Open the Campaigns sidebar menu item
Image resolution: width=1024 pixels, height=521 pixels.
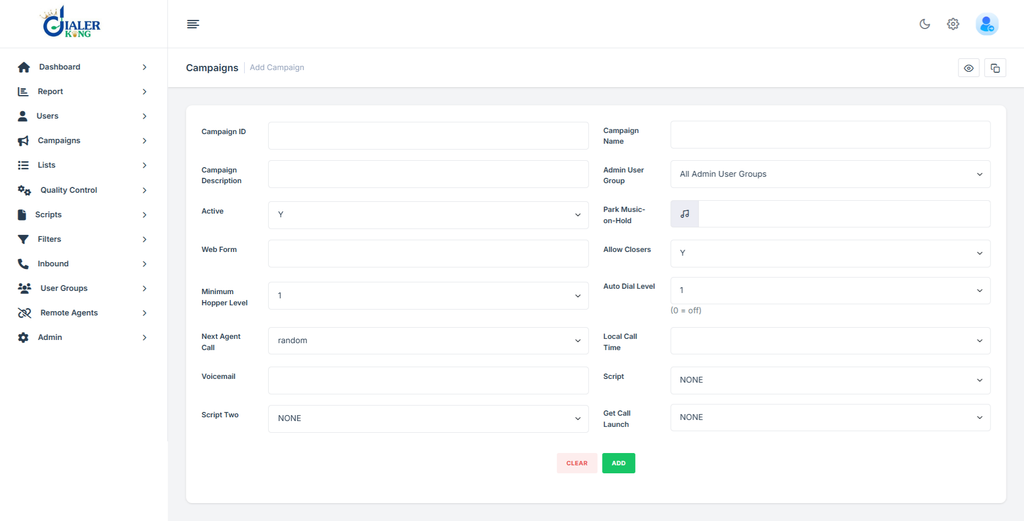tap(84, 140)
